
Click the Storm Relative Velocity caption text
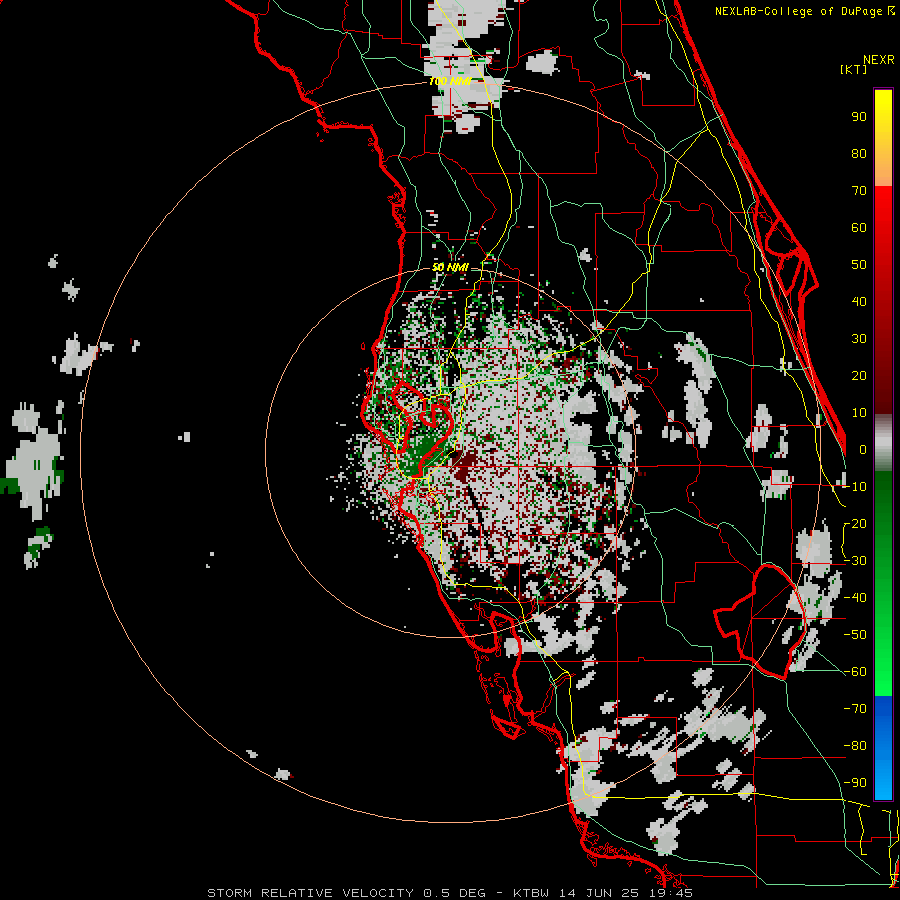pos(449,893)
